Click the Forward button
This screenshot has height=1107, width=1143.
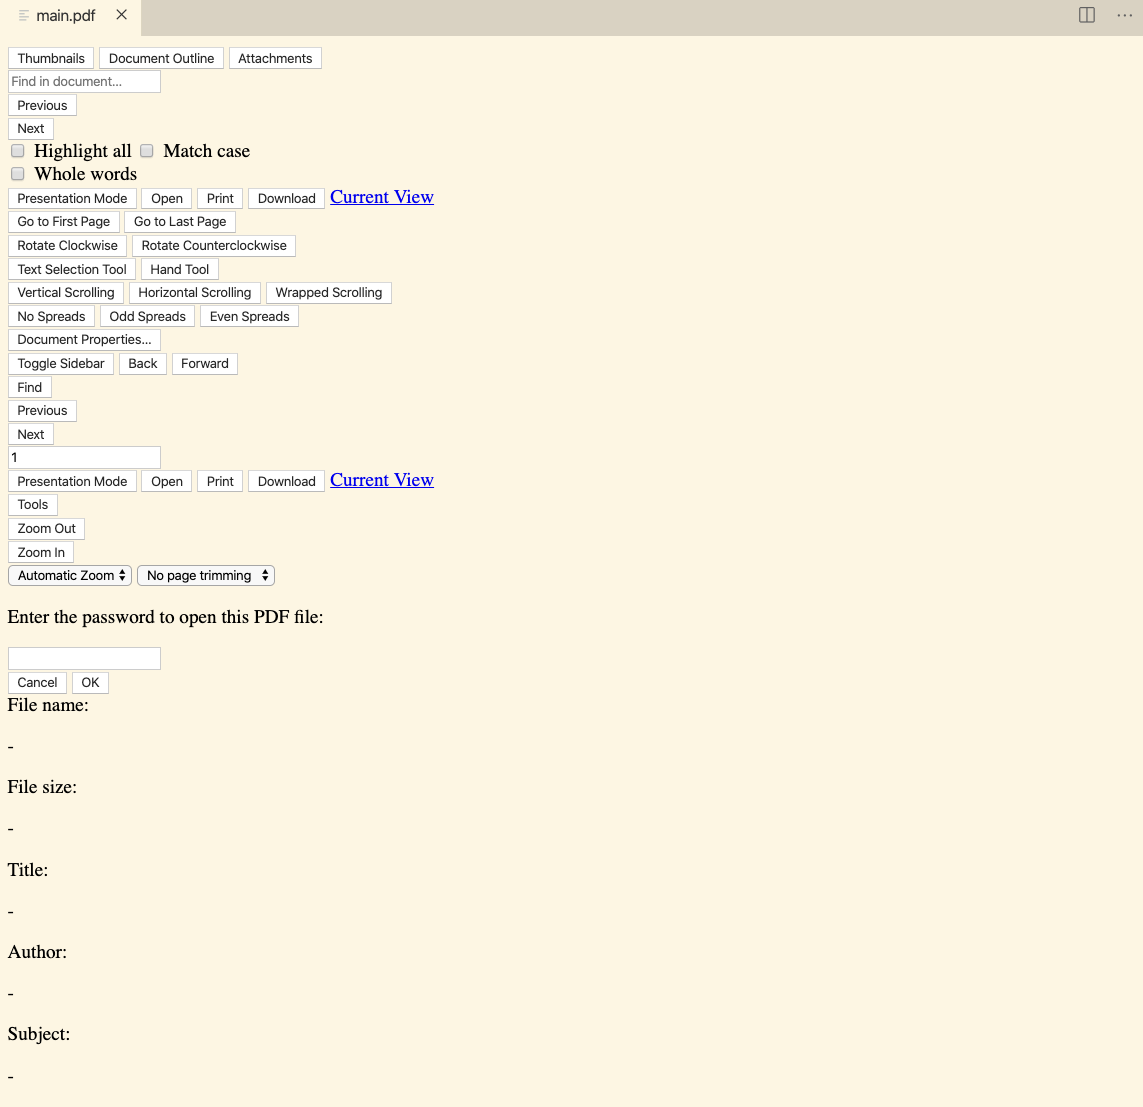(x=205, y=364)
